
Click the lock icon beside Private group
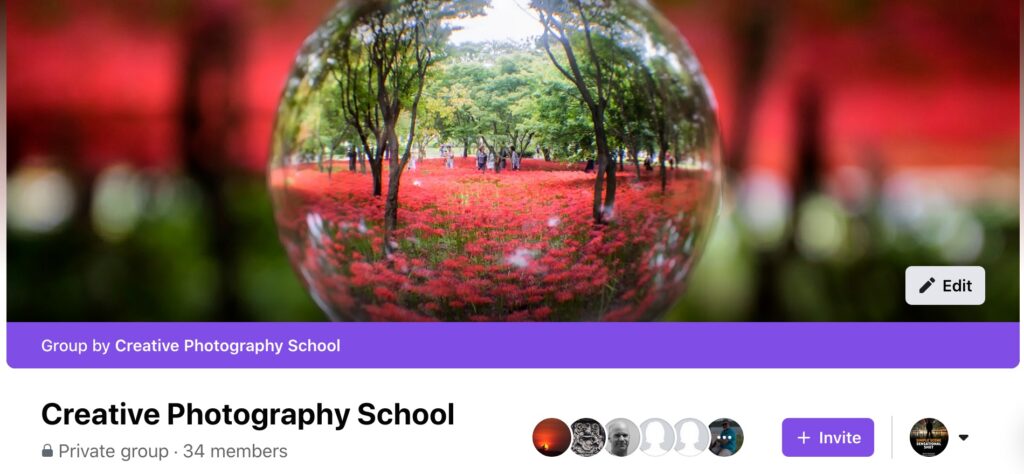47,451
